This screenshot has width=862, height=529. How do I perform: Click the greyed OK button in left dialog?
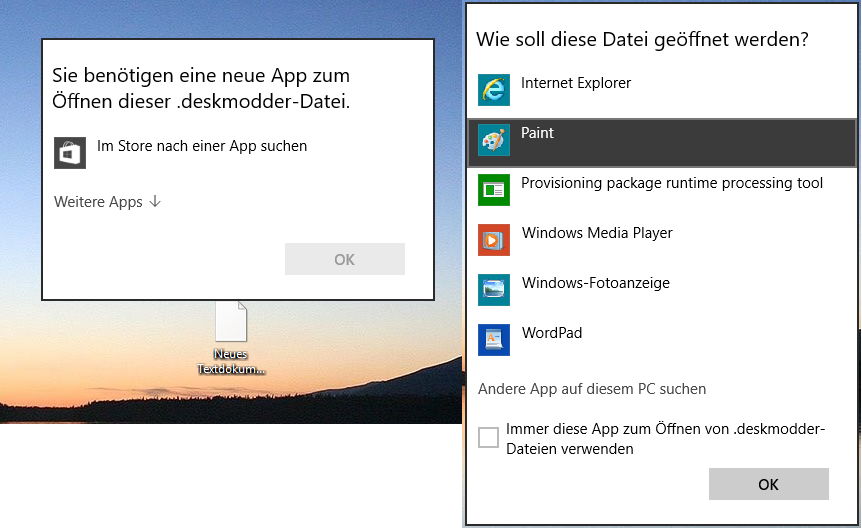click(345, 259)
